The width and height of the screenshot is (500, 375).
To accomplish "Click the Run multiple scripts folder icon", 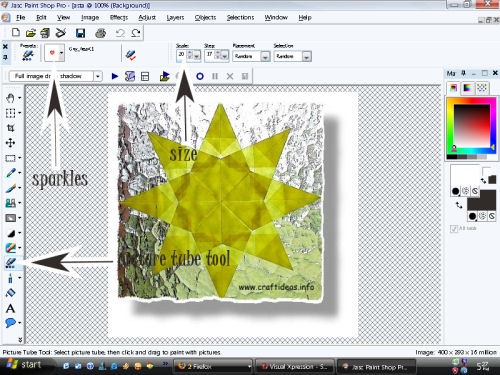I will click(x=165, y=76).
